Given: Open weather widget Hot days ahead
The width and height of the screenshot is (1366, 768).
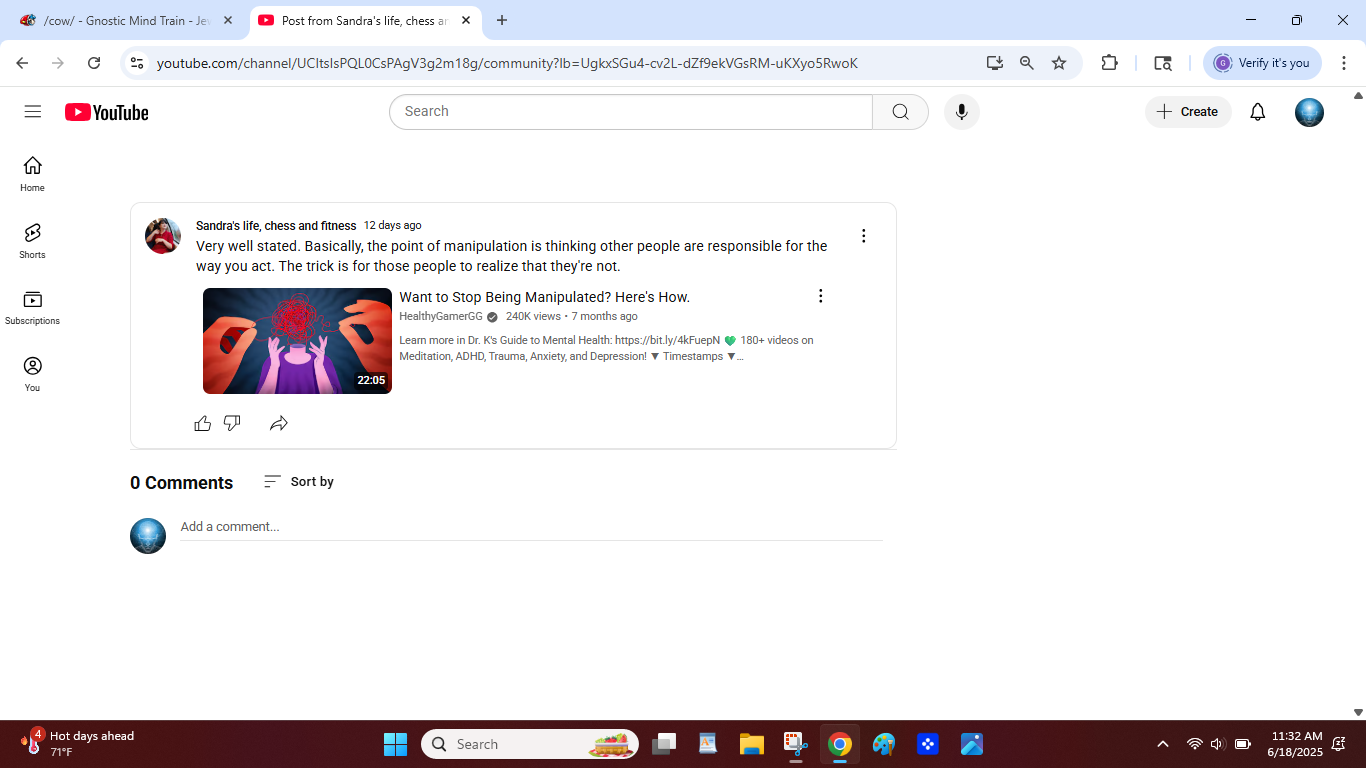Looking at the screenshot, I should pyautogui.click(x=77, y=744).
